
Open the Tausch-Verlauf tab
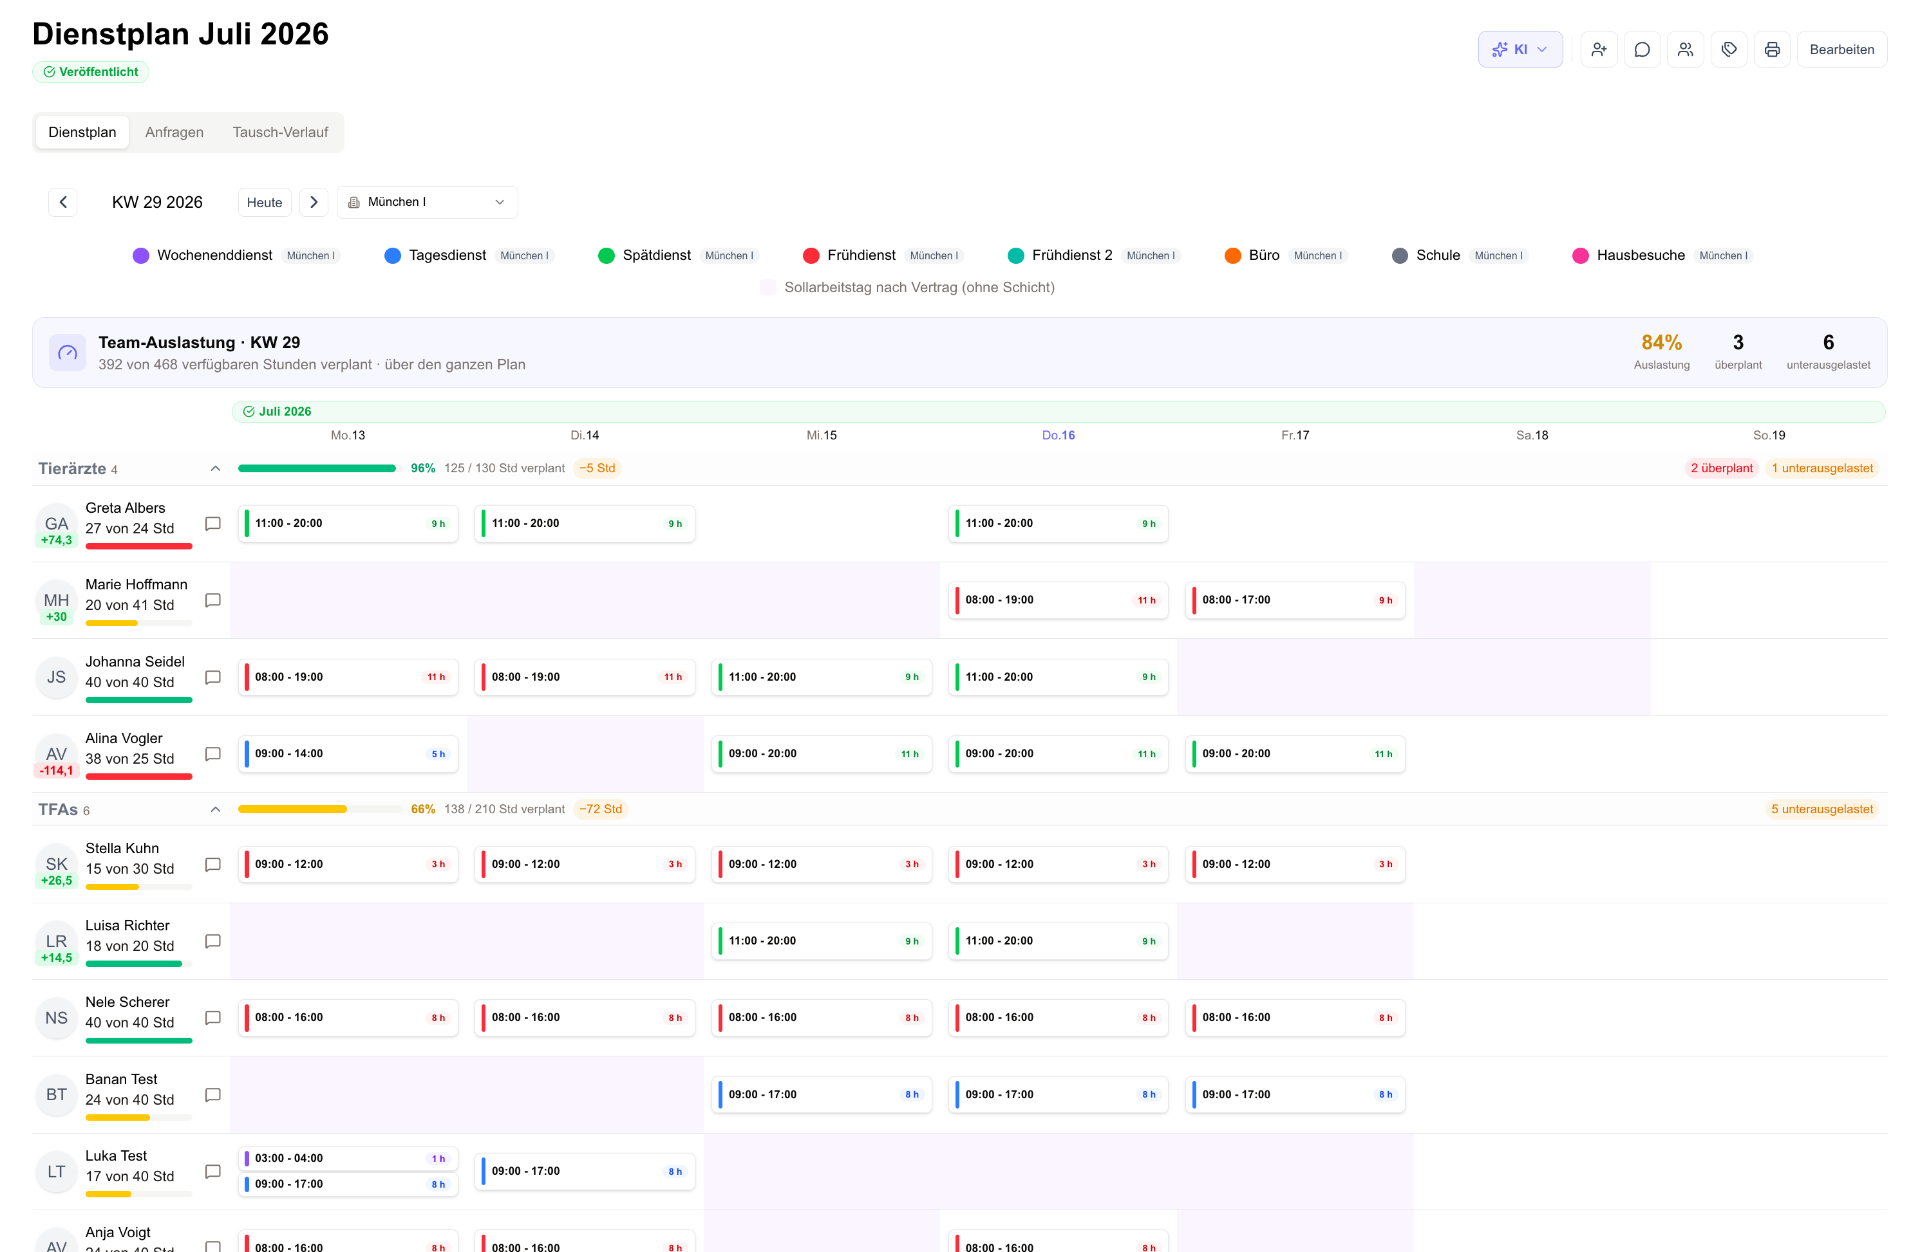click(x=280, y=132)
